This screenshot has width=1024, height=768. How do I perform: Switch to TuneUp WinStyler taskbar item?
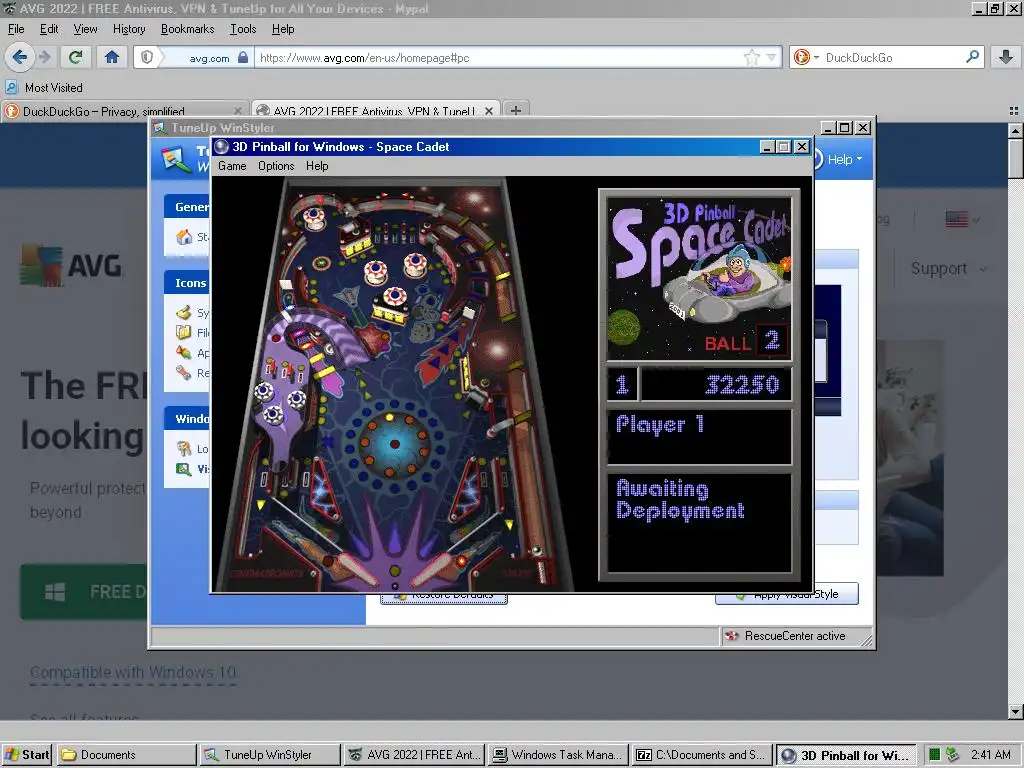[x=270, y=755]
